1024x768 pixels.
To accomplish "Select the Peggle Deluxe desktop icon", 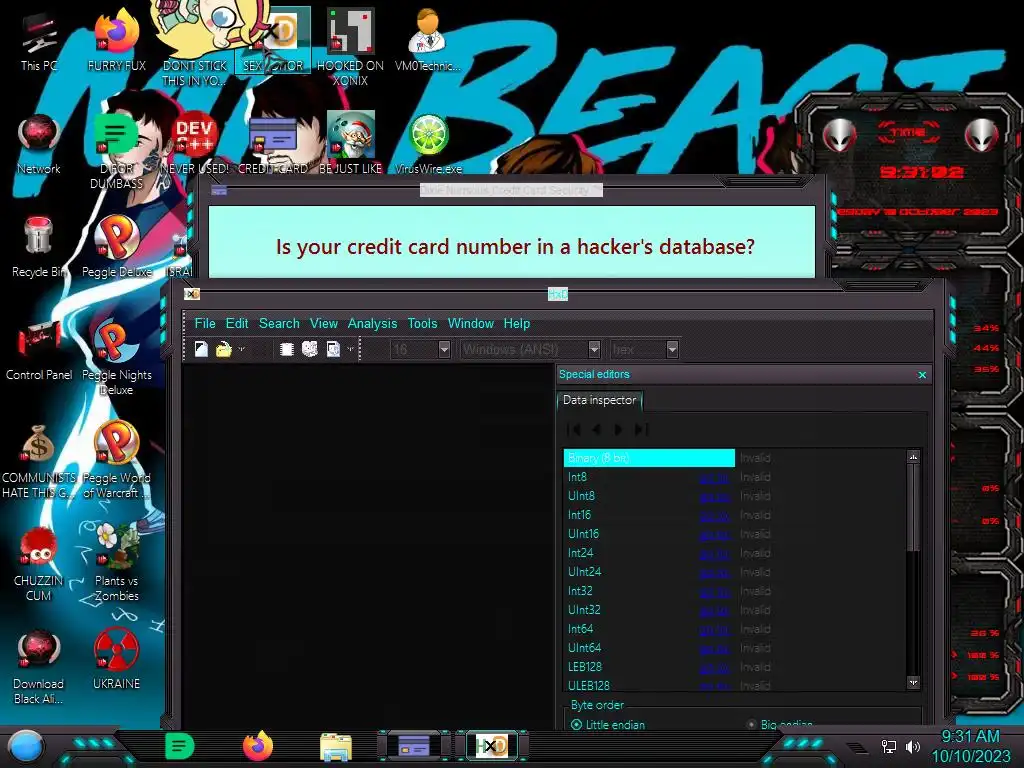I will coord(116,247).
